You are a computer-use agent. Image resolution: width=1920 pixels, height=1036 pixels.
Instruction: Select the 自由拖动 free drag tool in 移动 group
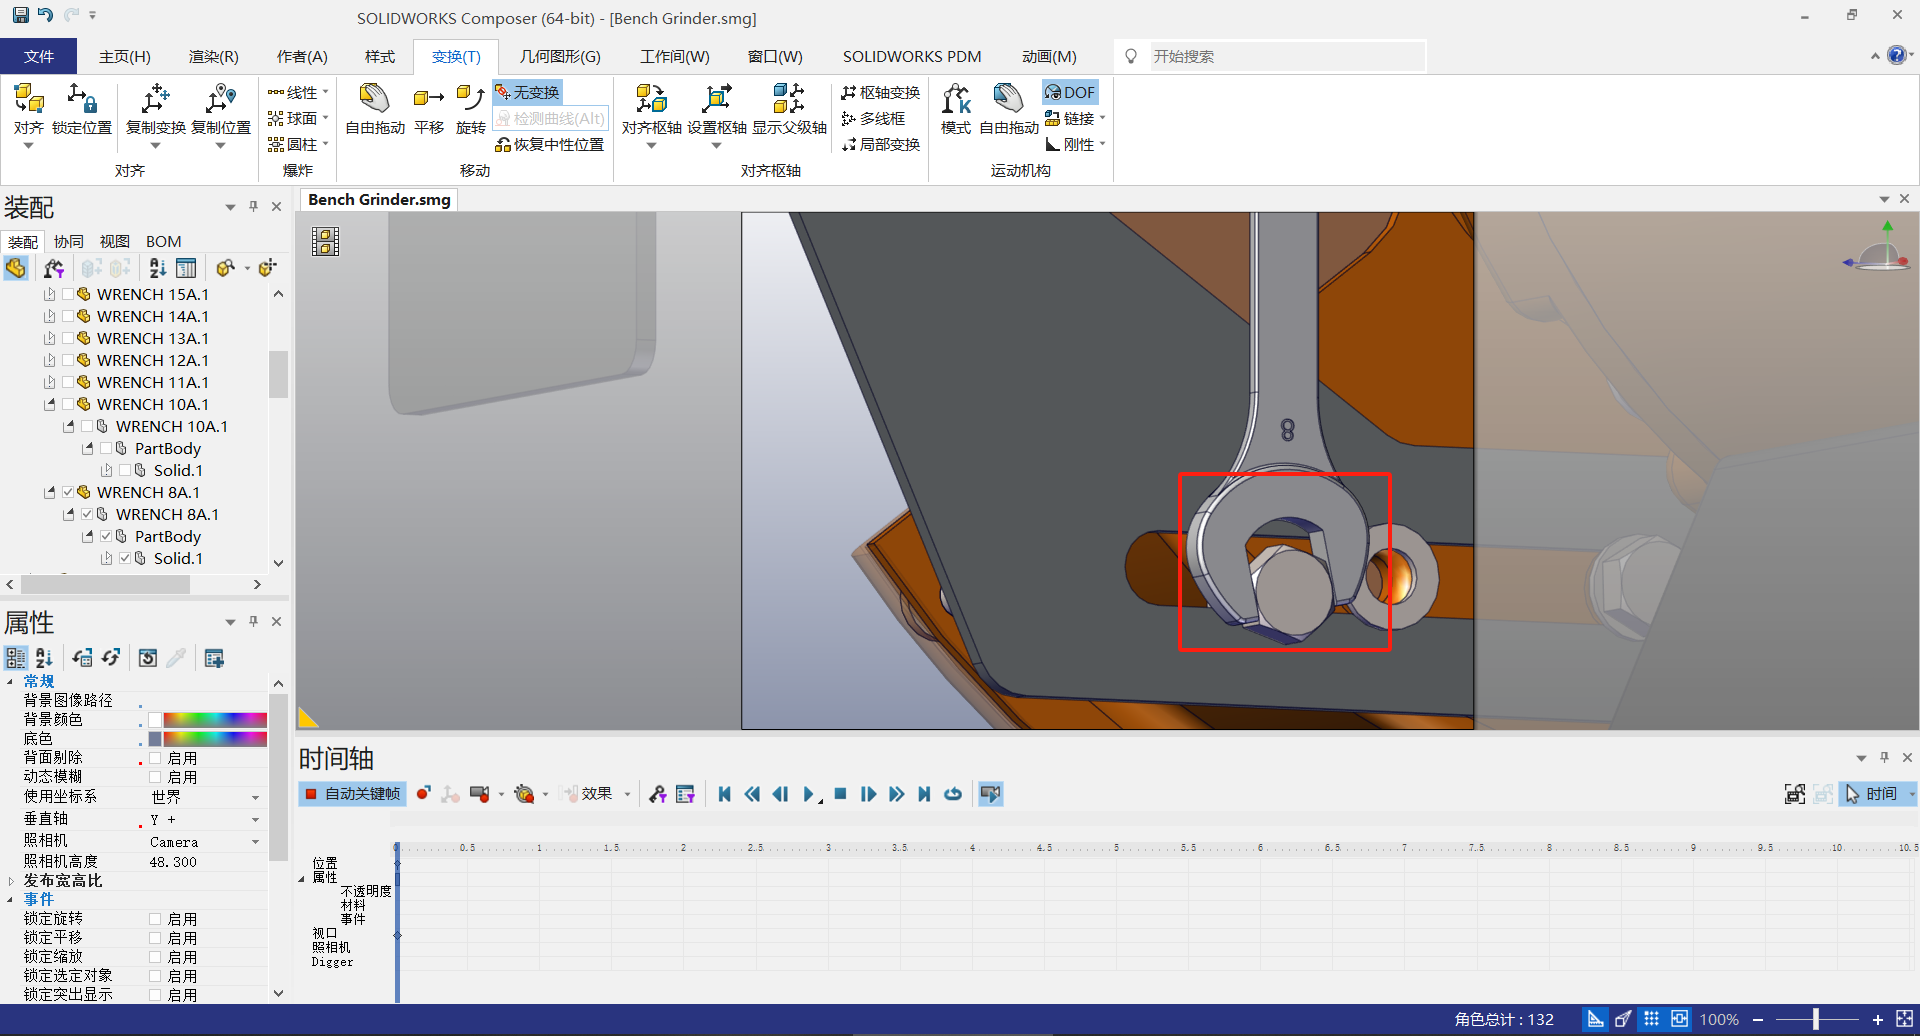375,110
